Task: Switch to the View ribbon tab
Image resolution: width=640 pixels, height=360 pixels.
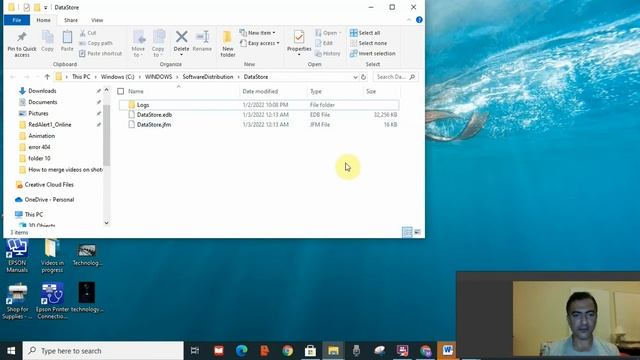Action: pyautogui.click(x=97, y=20)
